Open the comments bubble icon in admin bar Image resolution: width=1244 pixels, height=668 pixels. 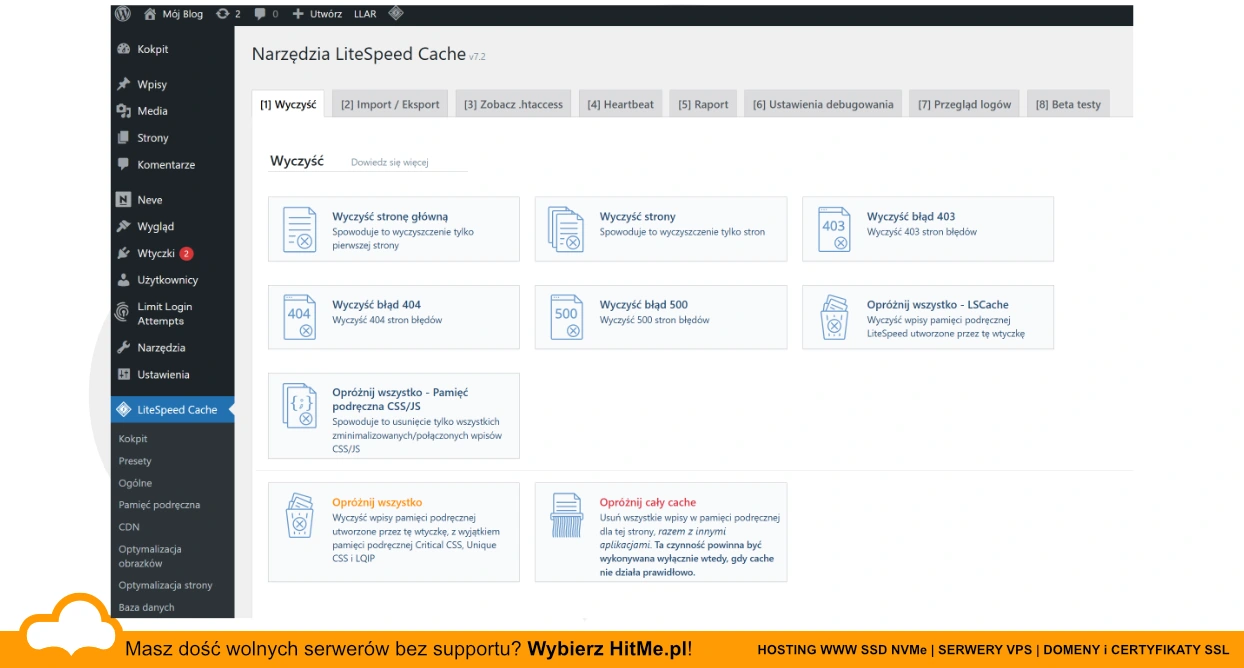tap(260, 14)
